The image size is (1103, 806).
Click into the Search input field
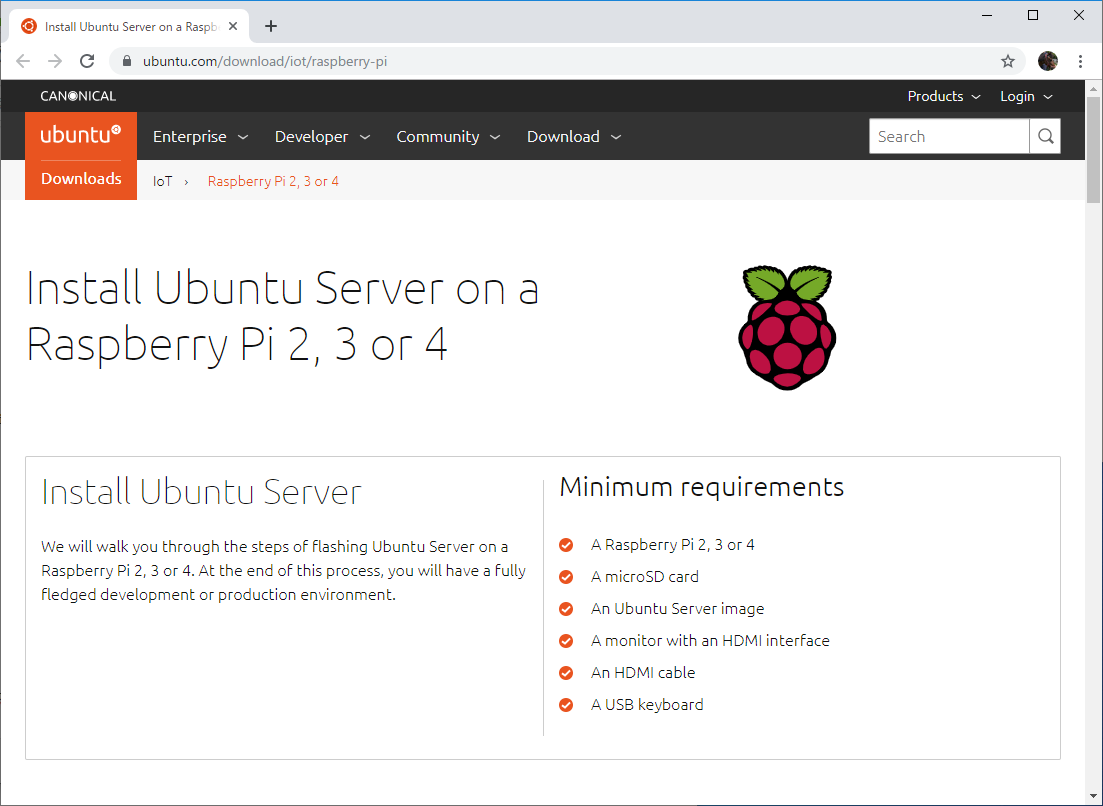point(949,136)
